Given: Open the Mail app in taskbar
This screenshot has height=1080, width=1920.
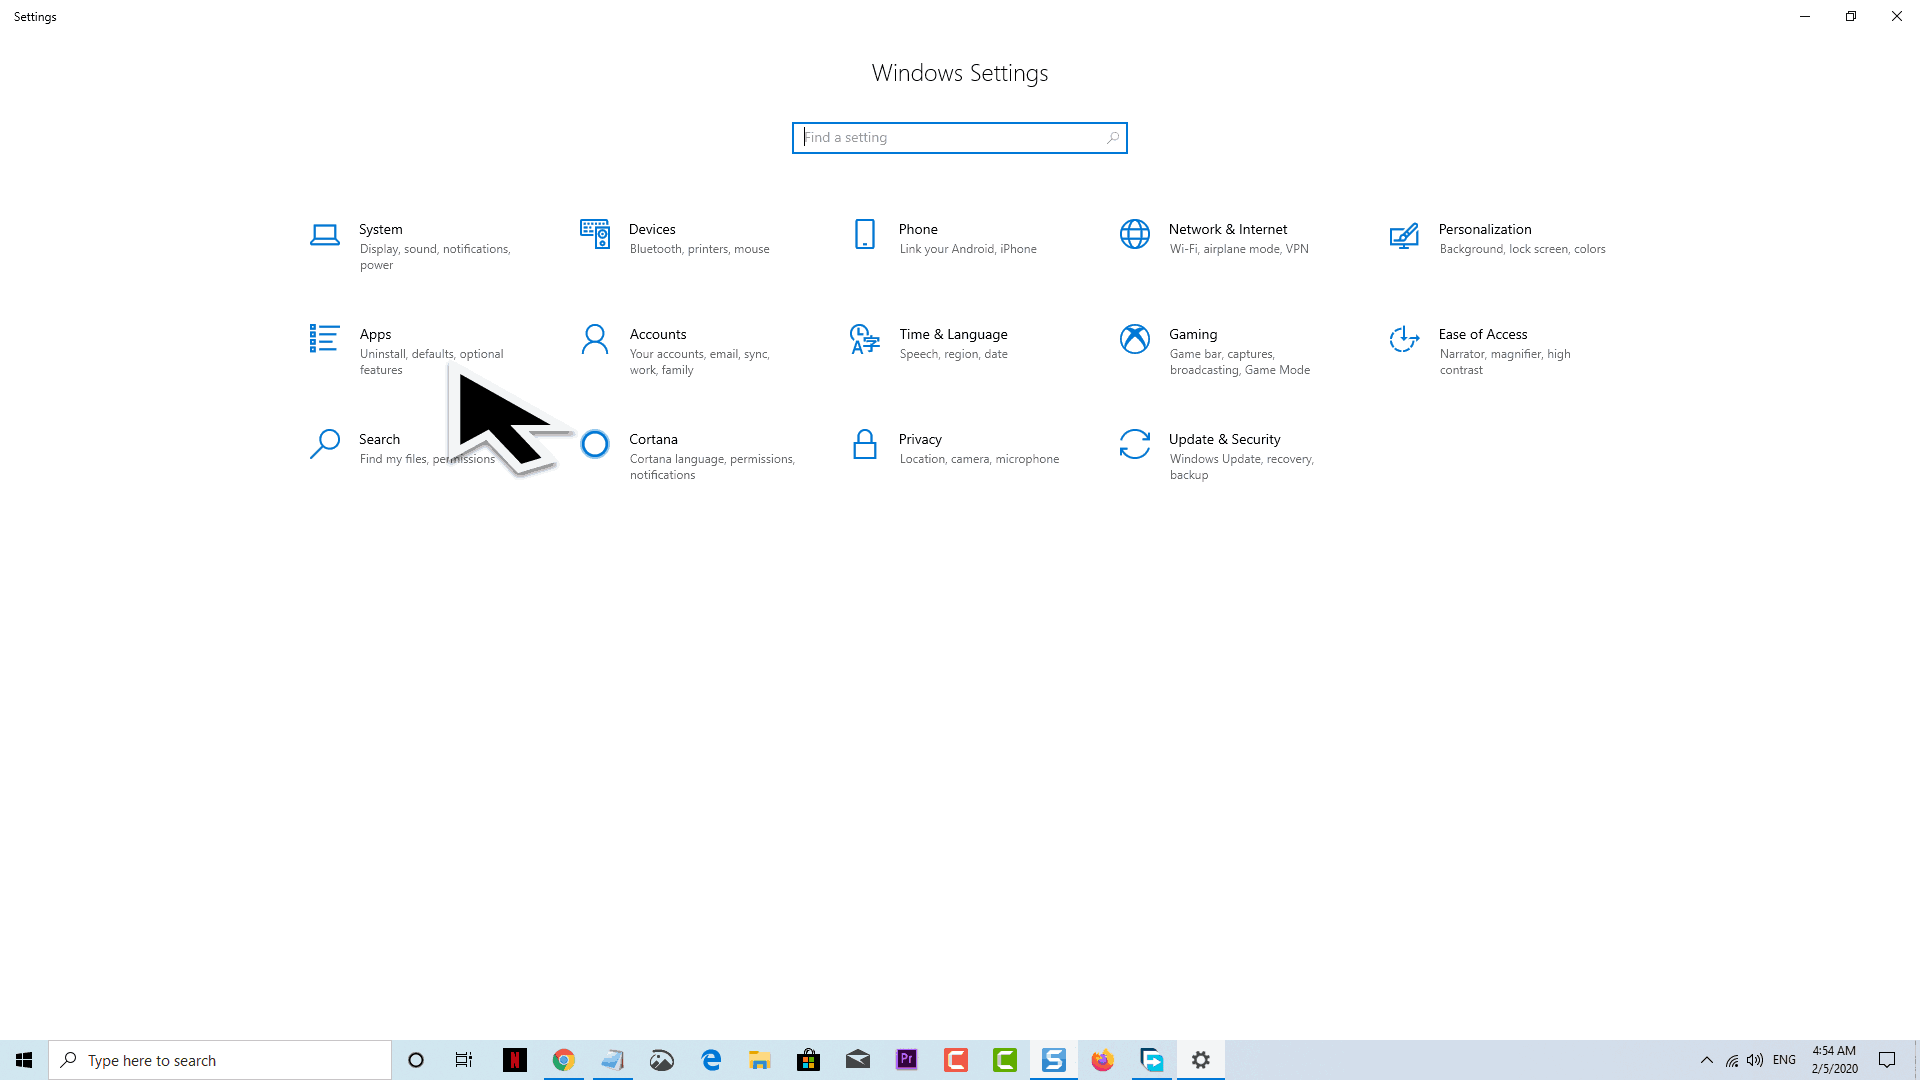Looking at the screenshot, I should (858, 1060).
